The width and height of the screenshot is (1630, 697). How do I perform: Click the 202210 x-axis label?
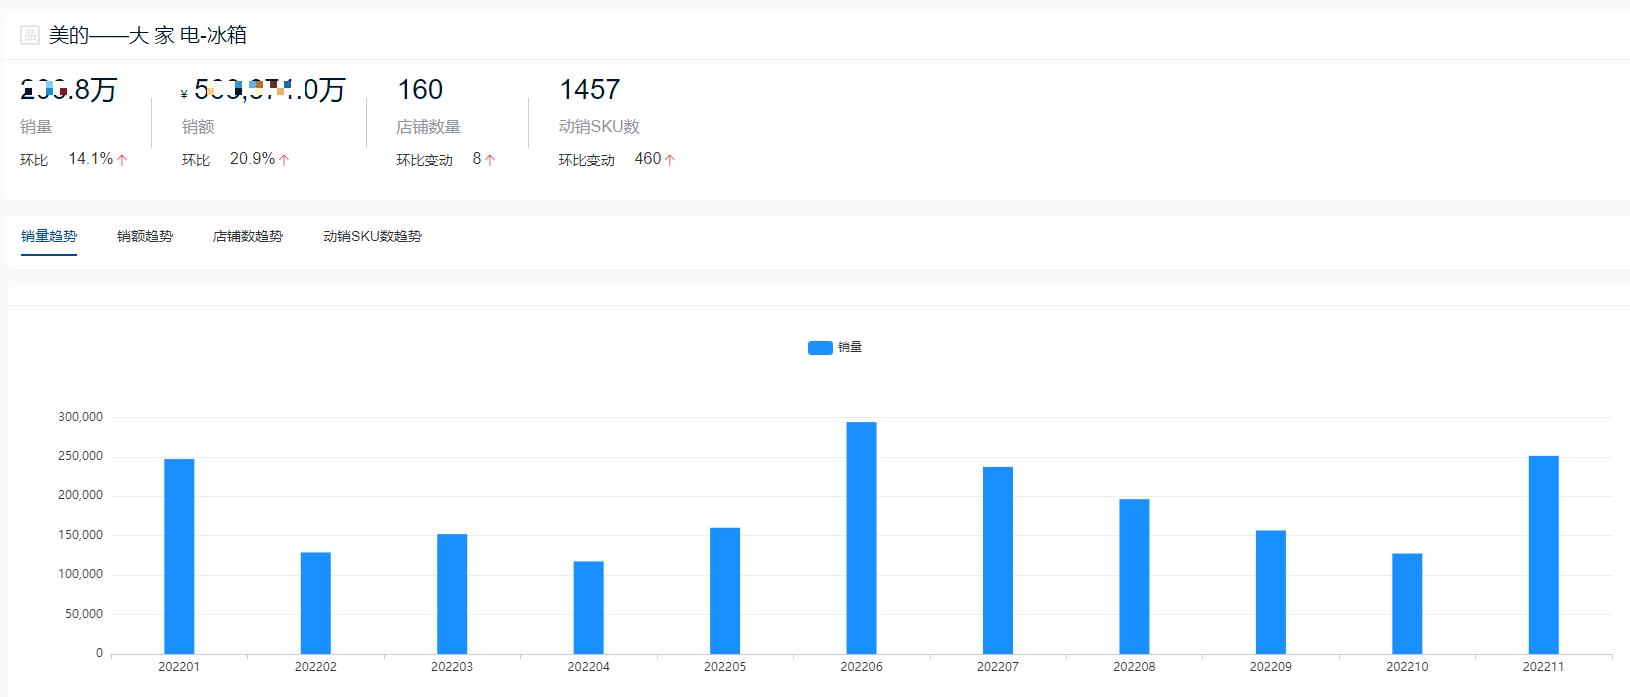(x=1407, y=667)
